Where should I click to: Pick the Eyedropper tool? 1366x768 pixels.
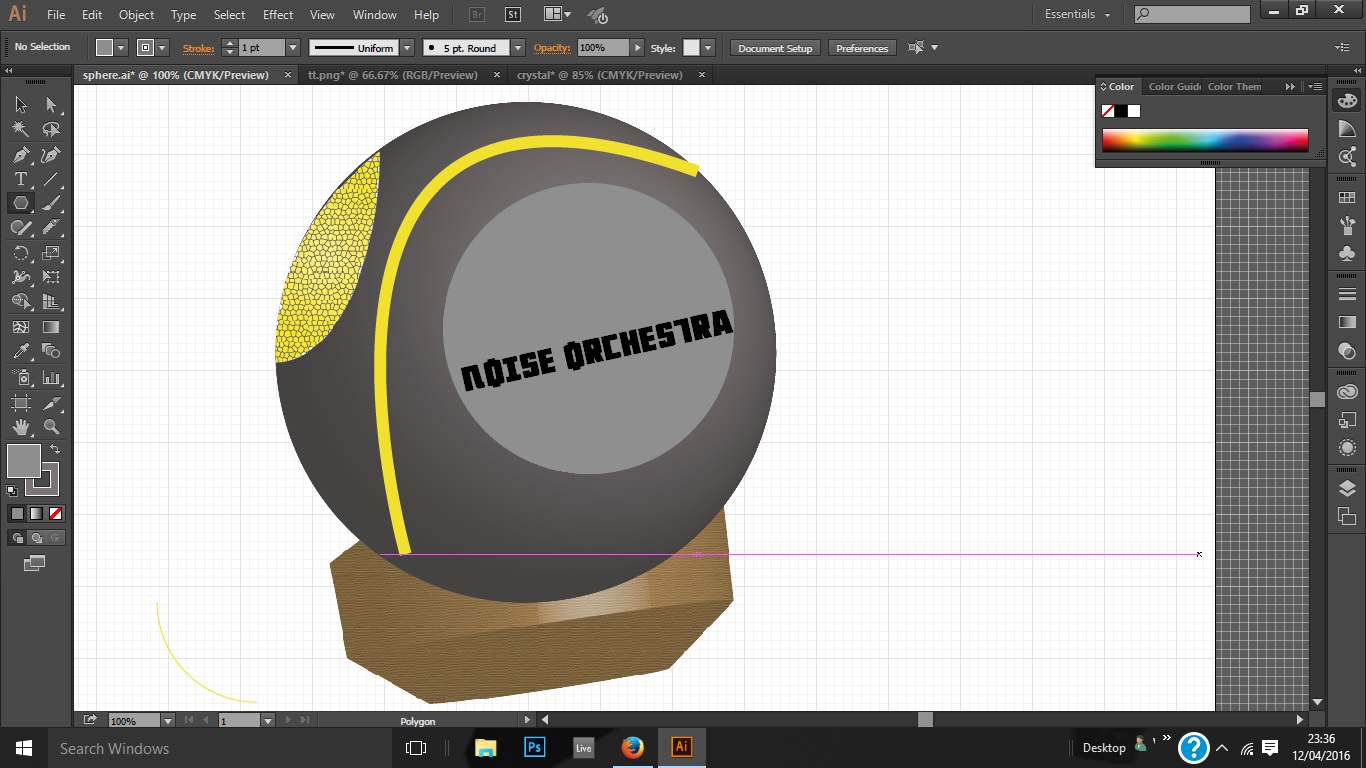click(20, 351)
